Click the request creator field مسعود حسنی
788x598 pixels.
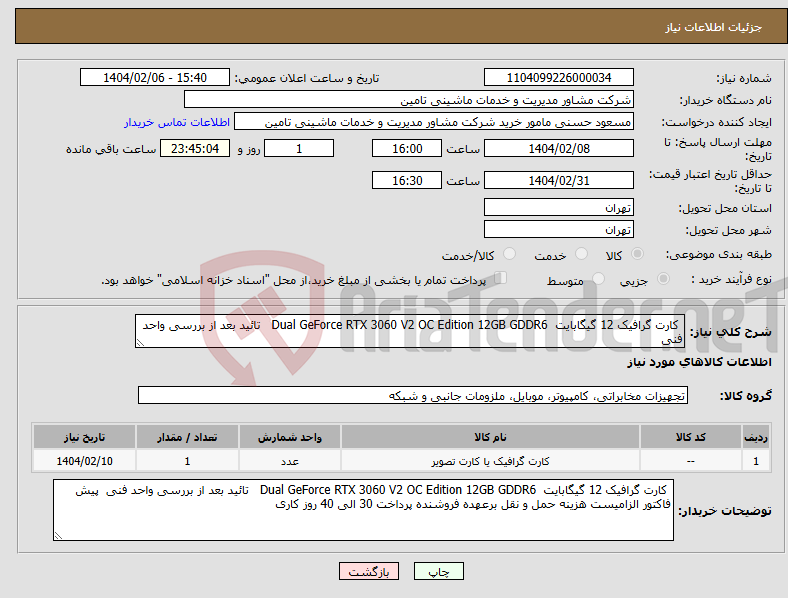click(x=434, y=122)
